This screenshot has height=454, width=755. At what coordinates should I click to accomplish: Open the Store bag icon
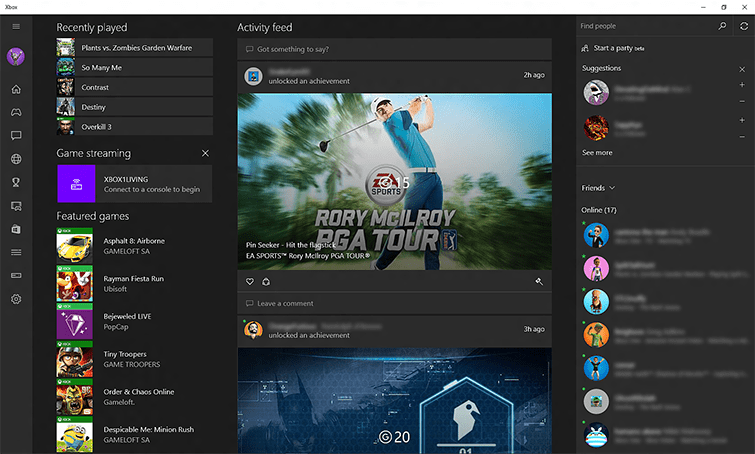[16, 229]
